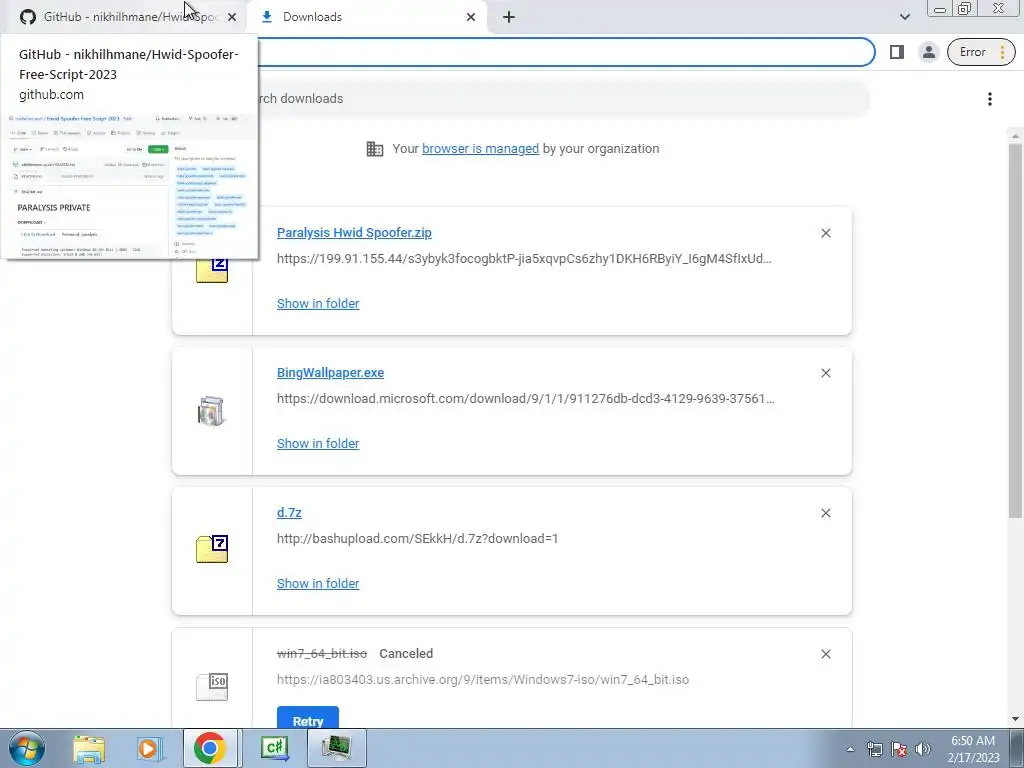The height and width of the screenshot is (768, 1024).
Task: Toggle the browser side panel icon
Action: [897, 52]
